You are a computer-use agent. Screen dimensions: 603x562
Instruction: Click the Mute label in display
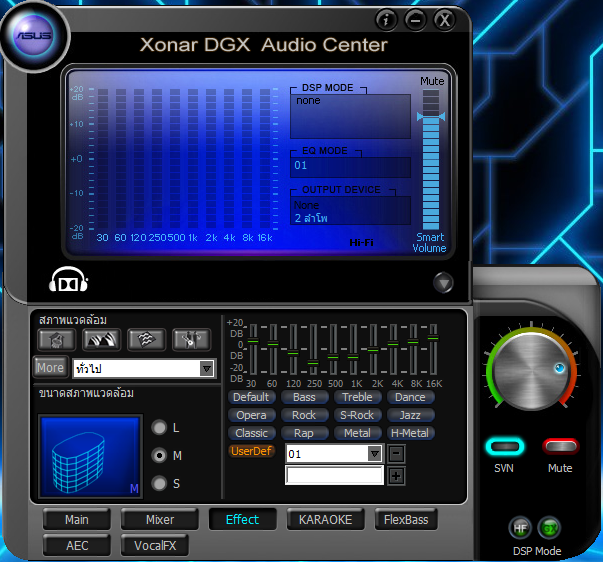[432, 81]
